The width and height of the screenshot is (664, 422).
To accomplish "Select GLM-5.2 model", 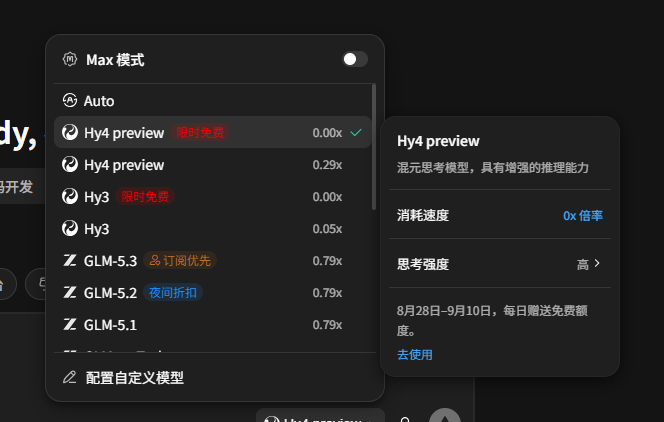I will 213,292.
